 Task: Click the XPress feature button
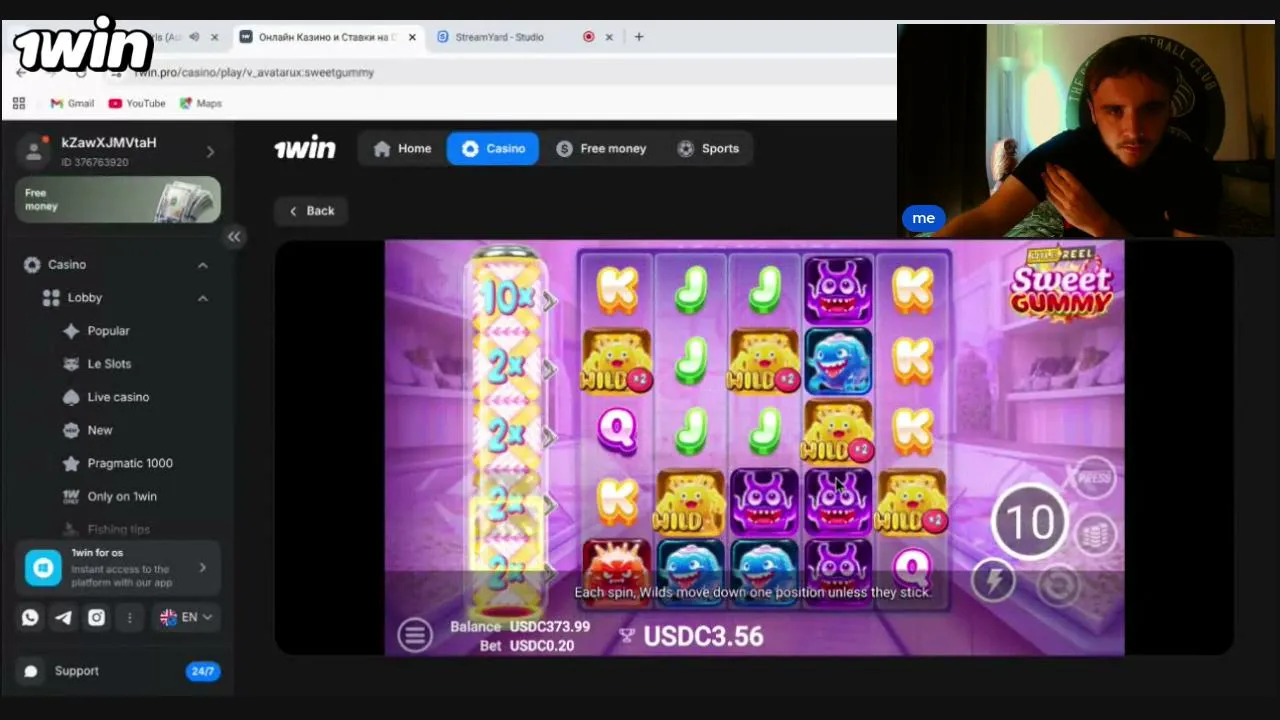point(1093,478)
